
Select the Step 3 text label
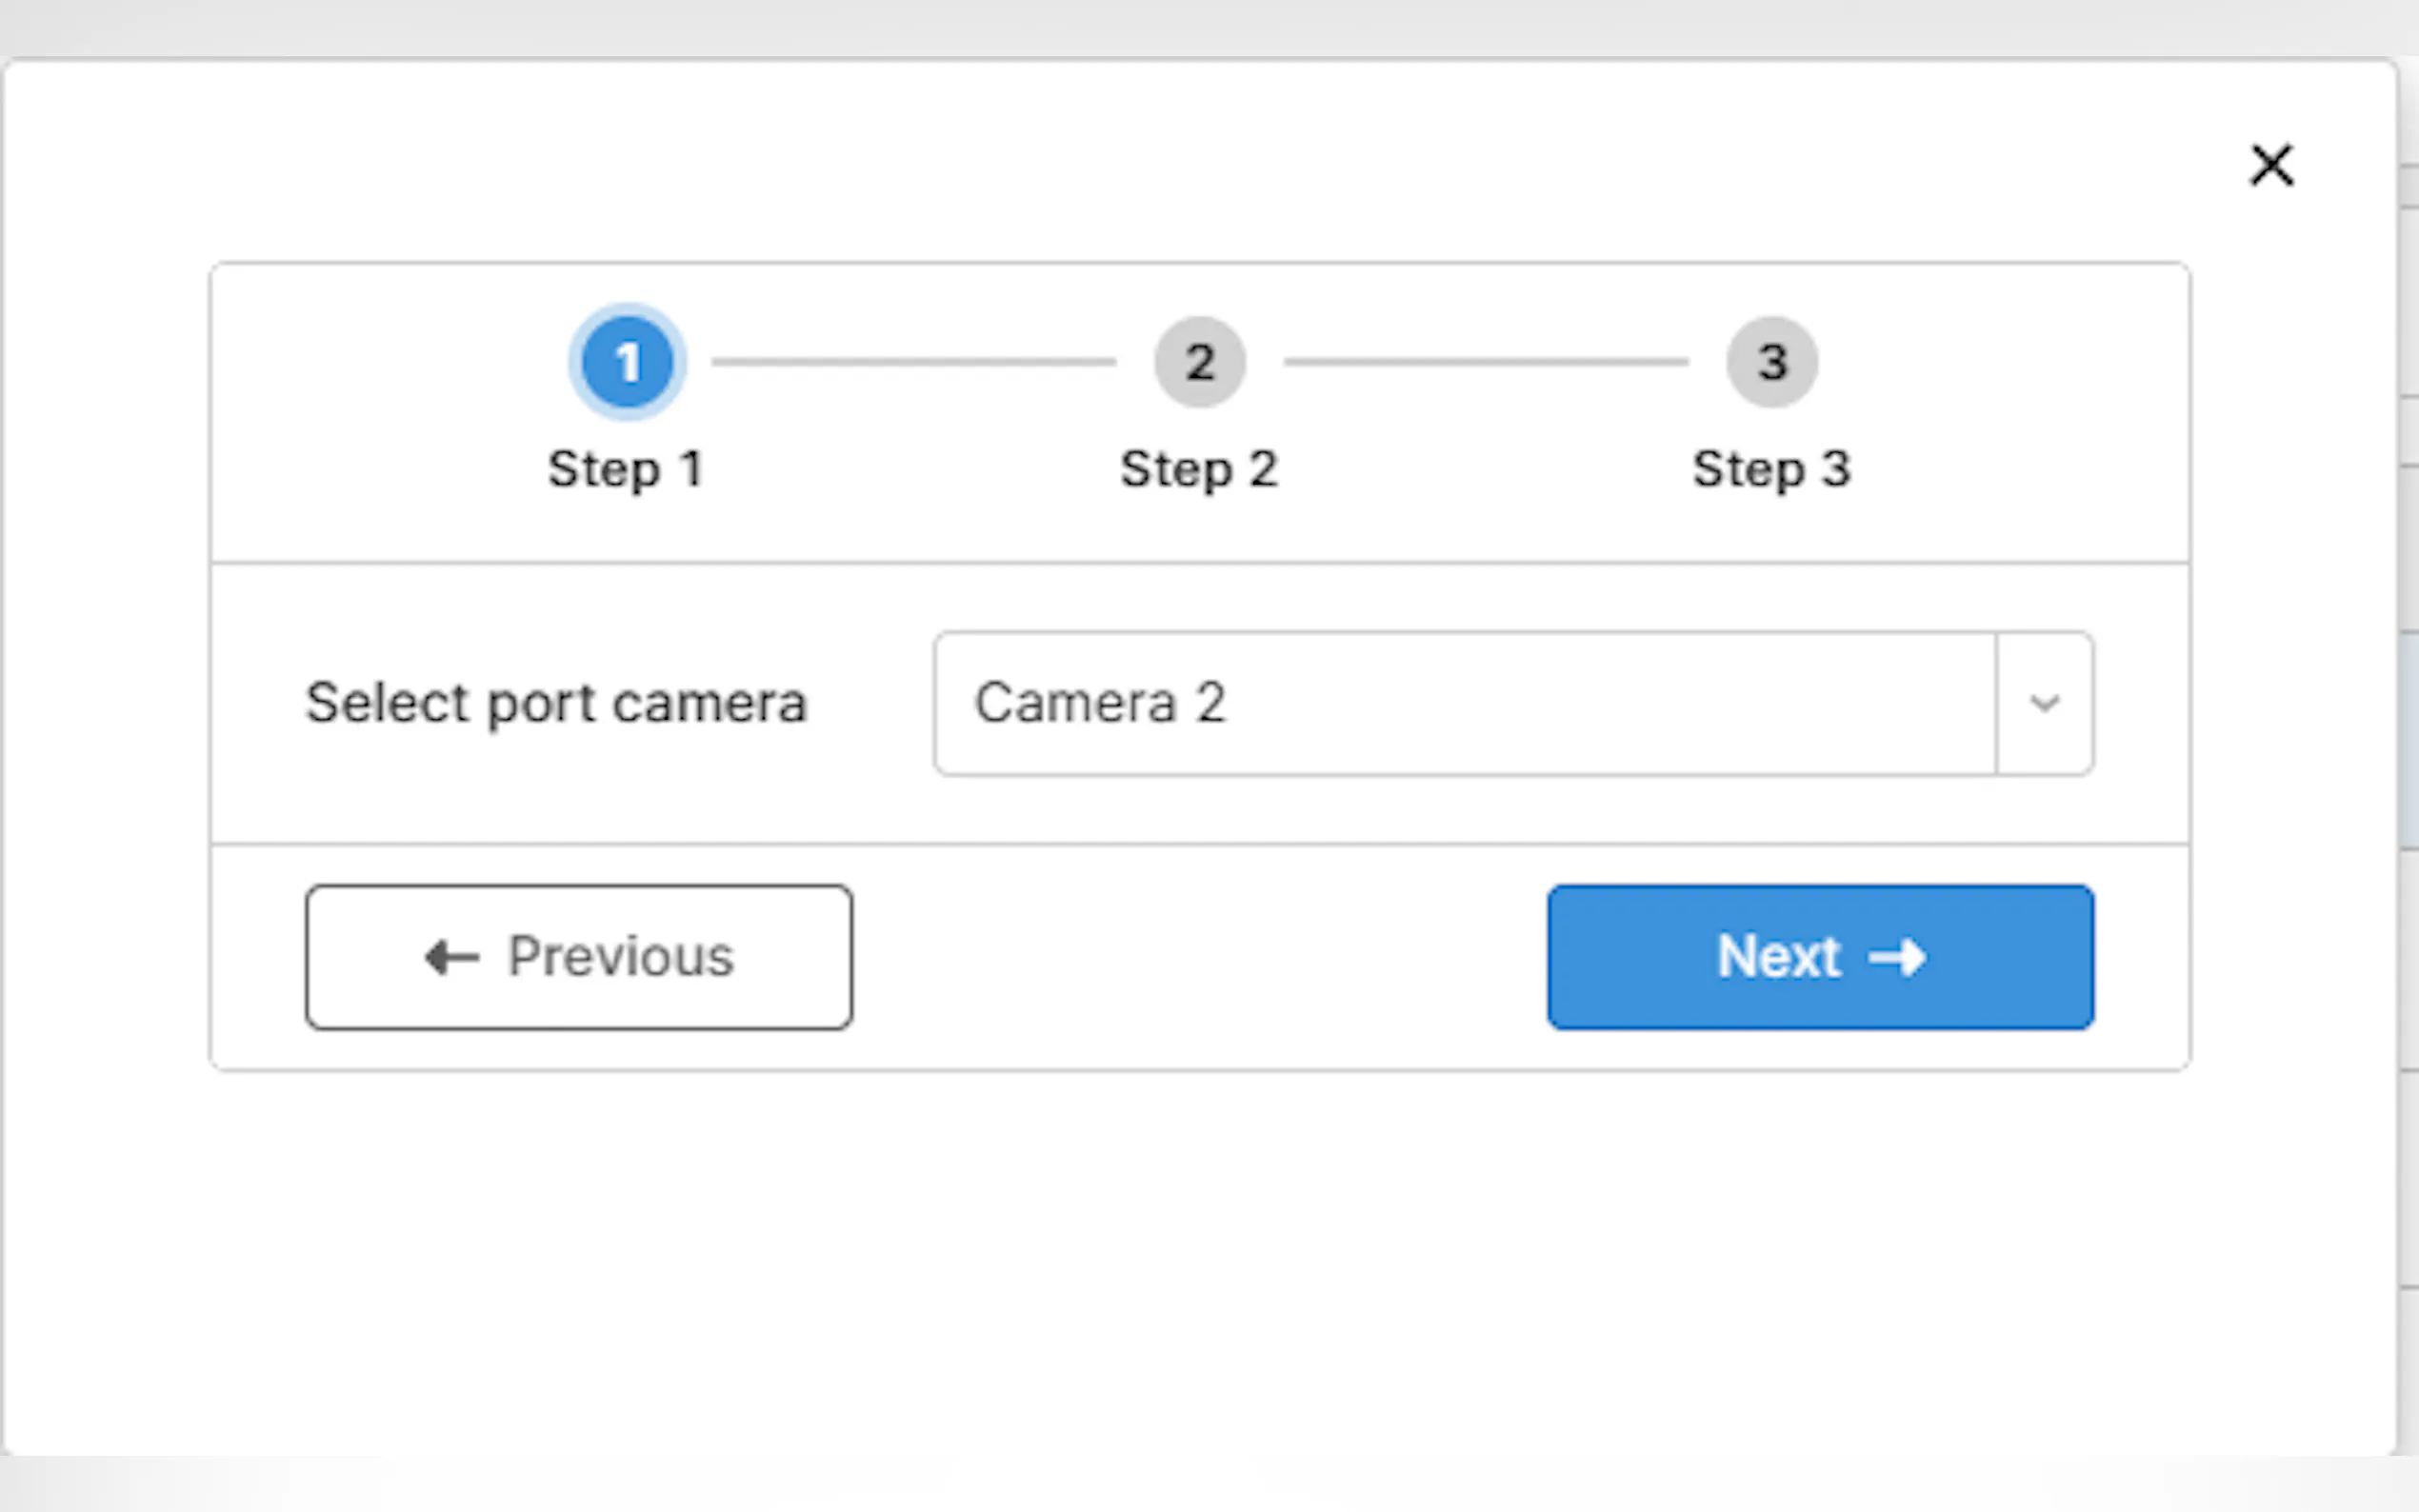click(1771, 469)
